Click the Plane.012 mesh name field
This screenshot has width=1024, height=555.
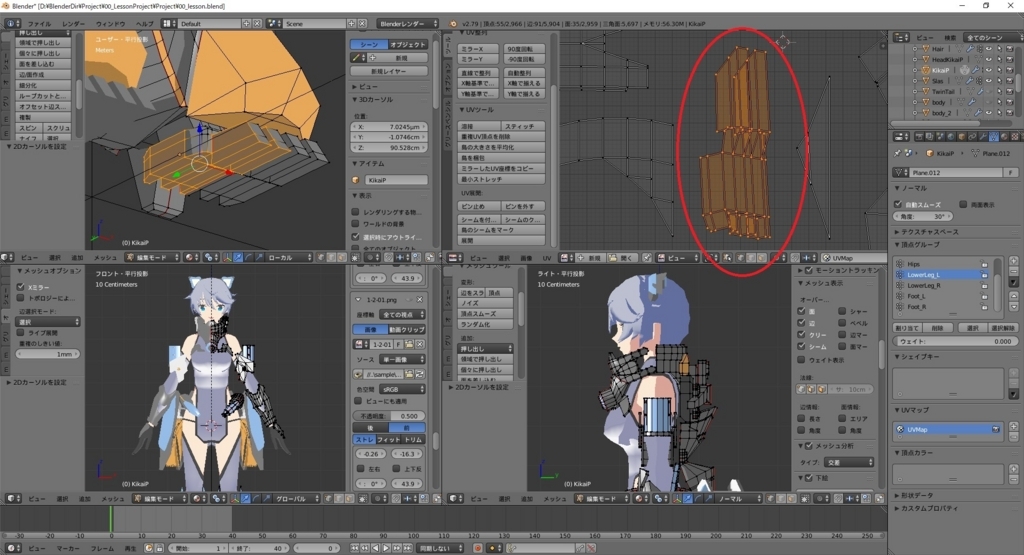pos(955,172)
